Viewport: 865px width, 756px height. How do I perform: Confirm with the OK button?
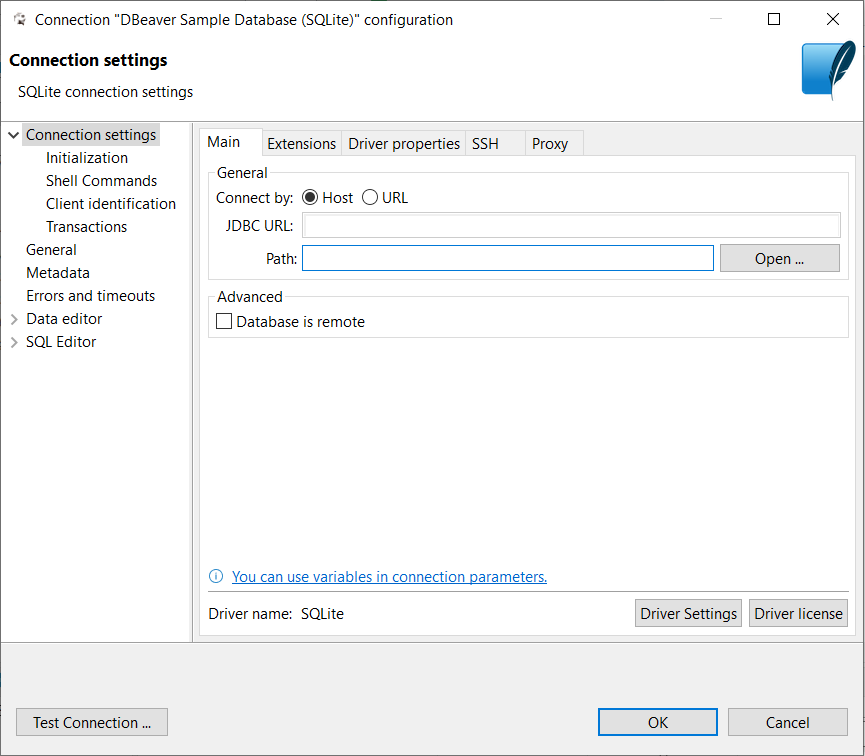pyautogui.click(x=658, y=722)
